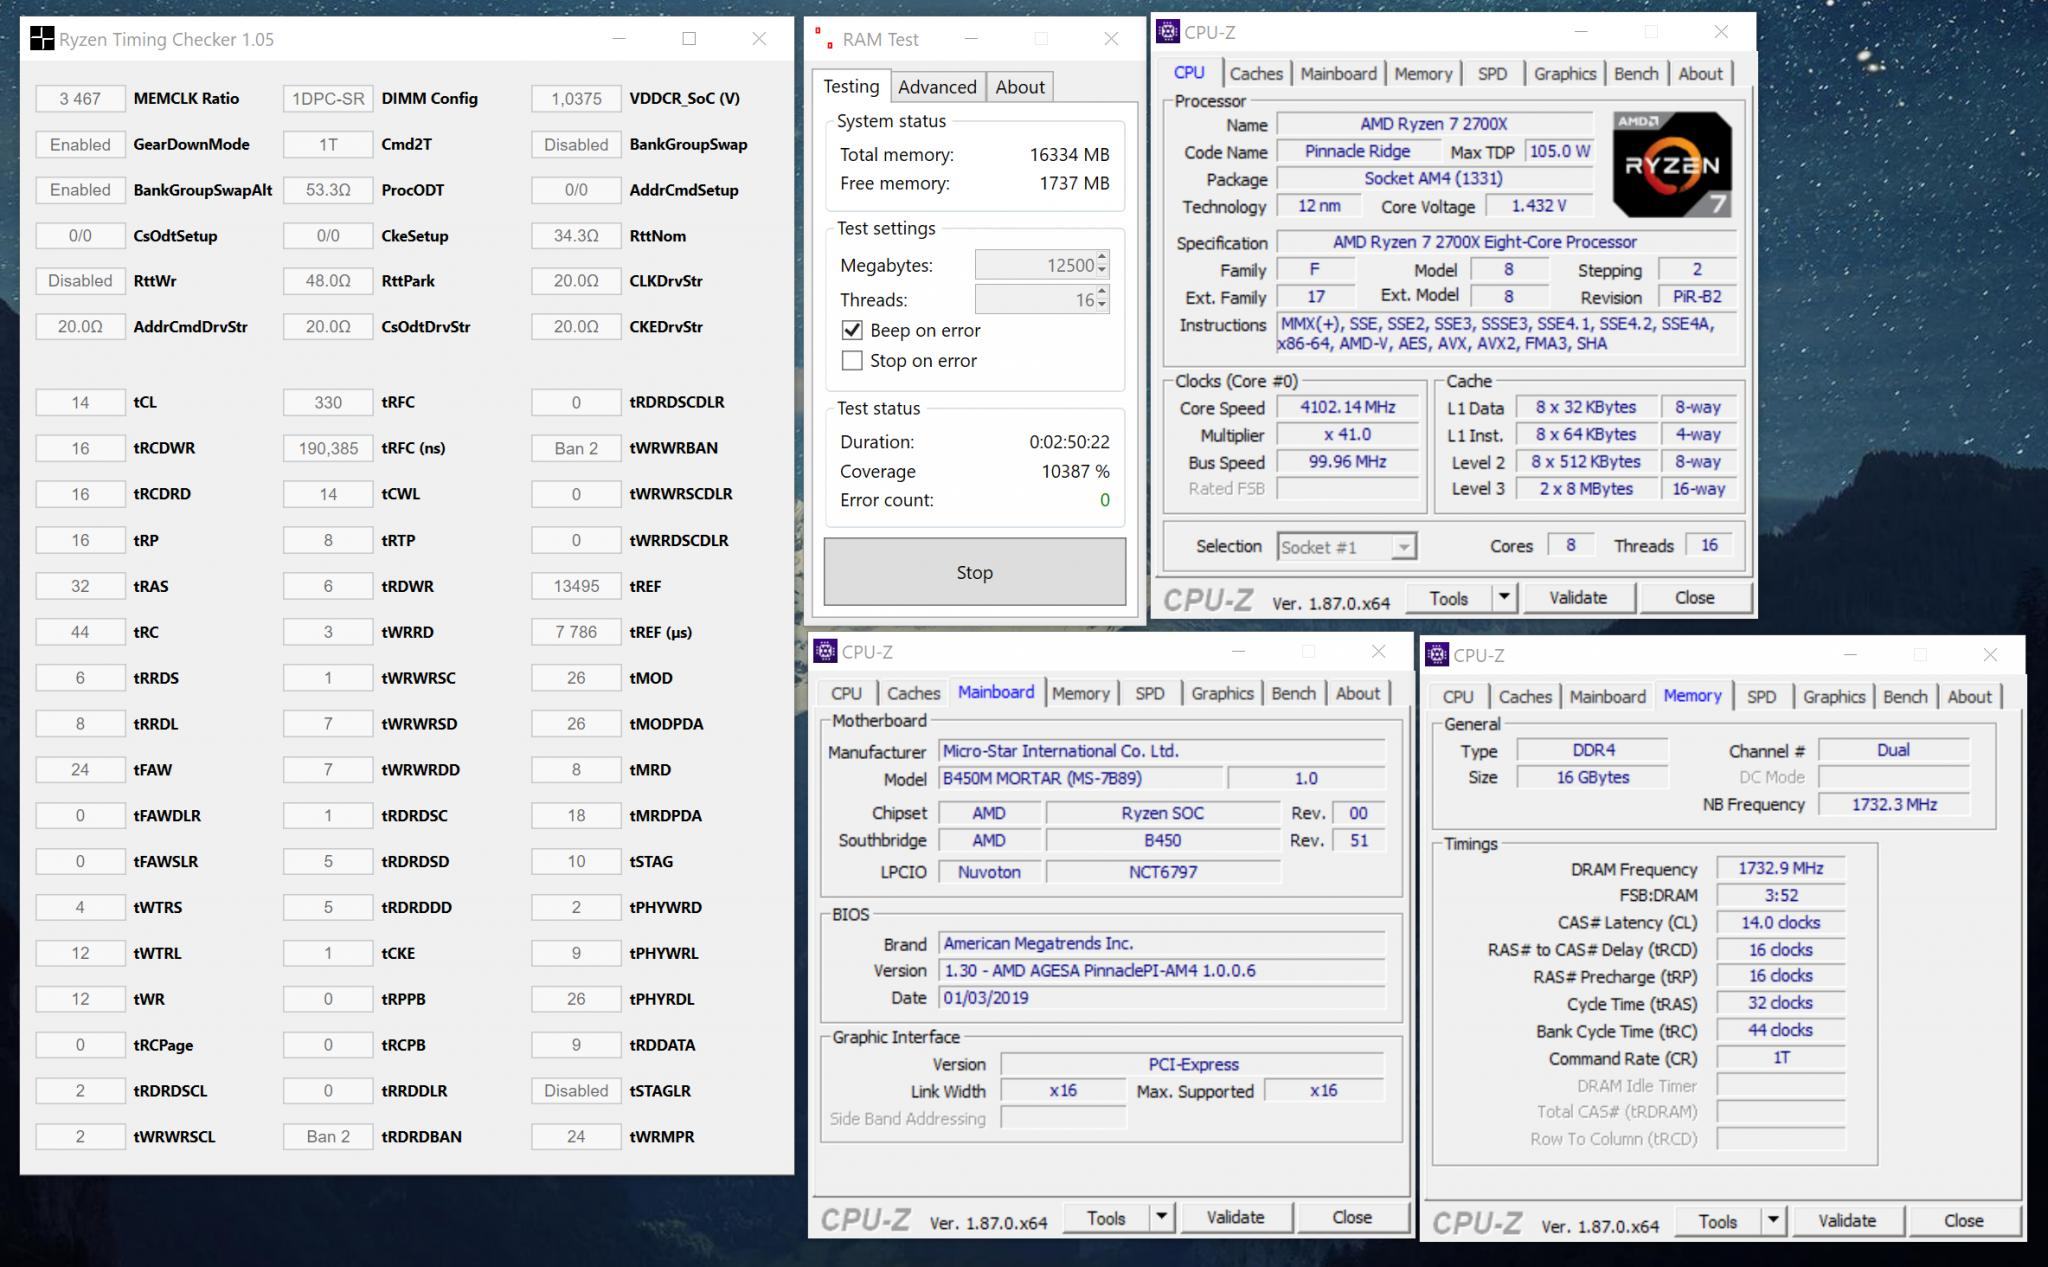Click the Core Speed value 4102.14 MHz
Image resolution: width=2048 pixels, height=1267 pixels.
click(x=1347, y=407)
